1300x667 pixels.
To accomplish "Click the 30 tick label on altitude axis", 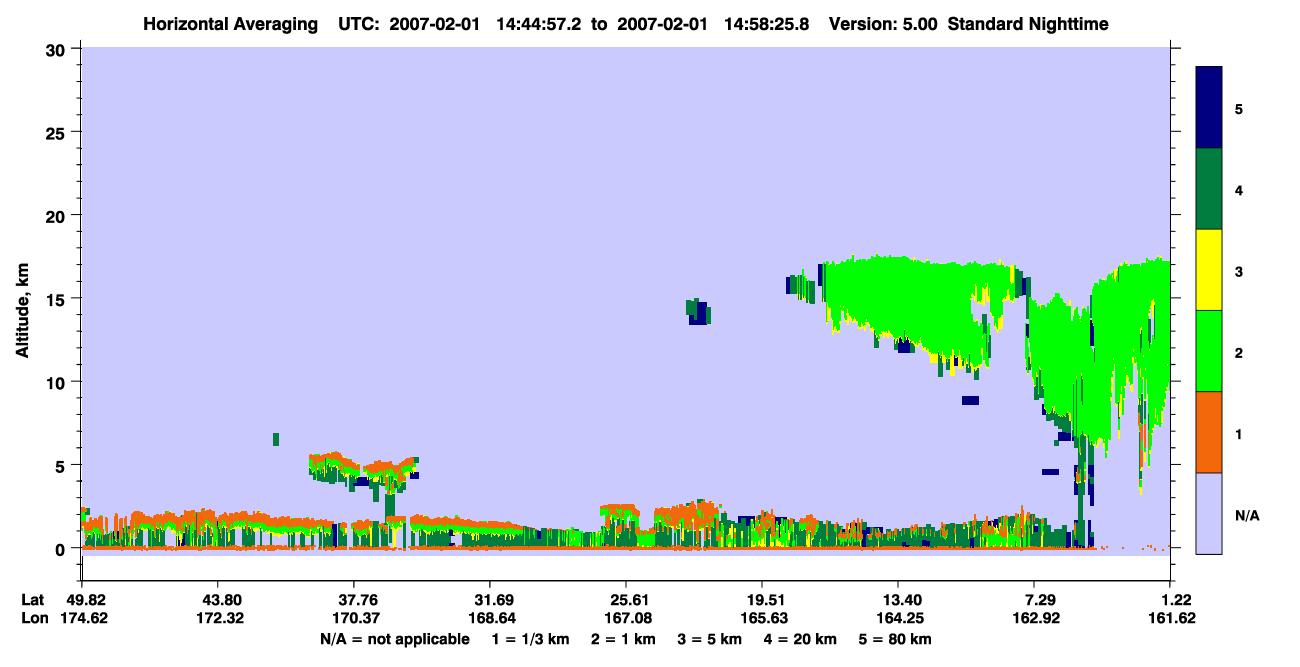I will pos(57,49).
